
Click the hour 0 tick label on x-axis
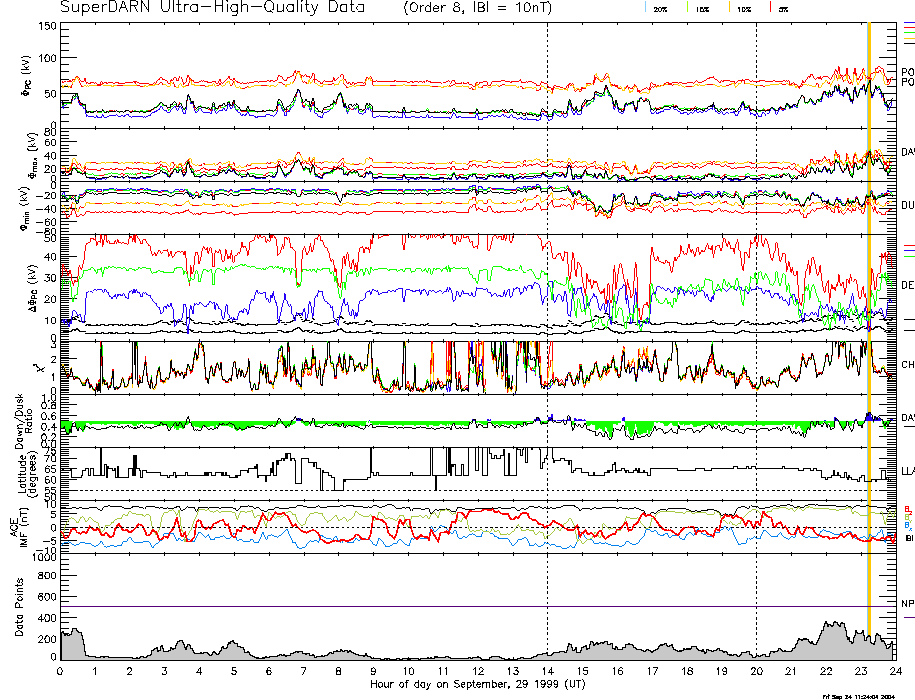click(61, 671)
